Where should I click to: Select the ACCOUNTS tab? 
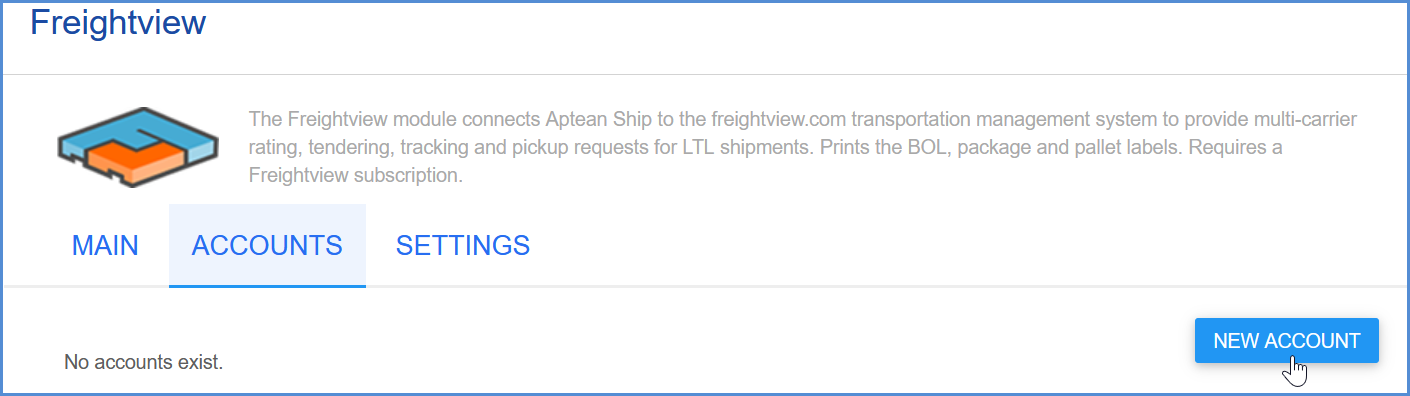(267, 245)
